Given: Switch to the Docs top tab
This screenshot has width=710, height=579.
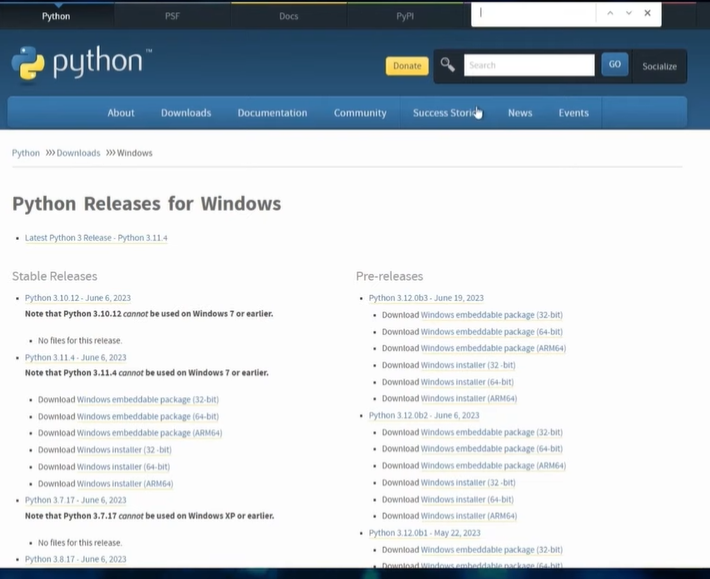Looking at the screenshot, I should tap(288, 16).
